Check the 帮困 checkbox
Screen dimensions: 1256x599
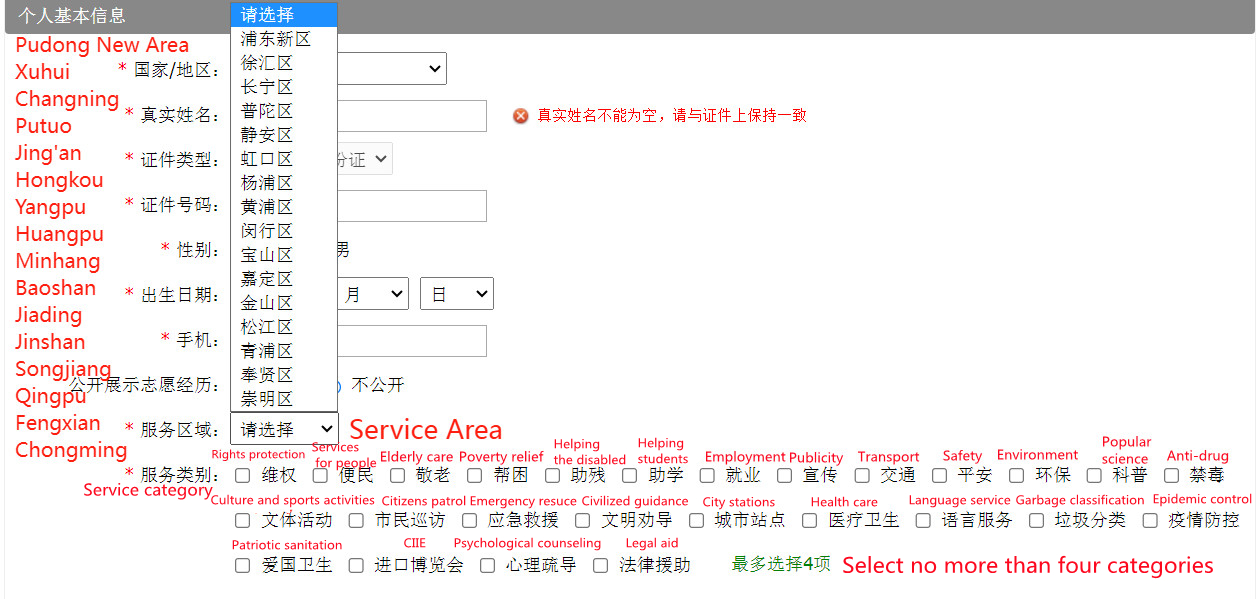[474, 475]
